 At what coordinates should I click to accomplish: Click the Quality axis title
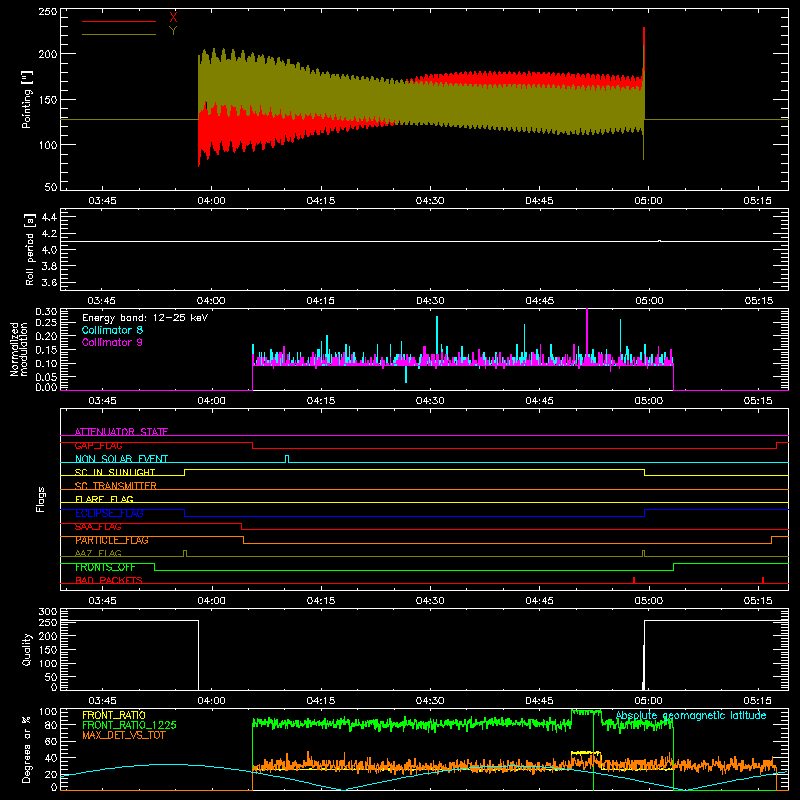pyautogui.click(x=27, y=649)
